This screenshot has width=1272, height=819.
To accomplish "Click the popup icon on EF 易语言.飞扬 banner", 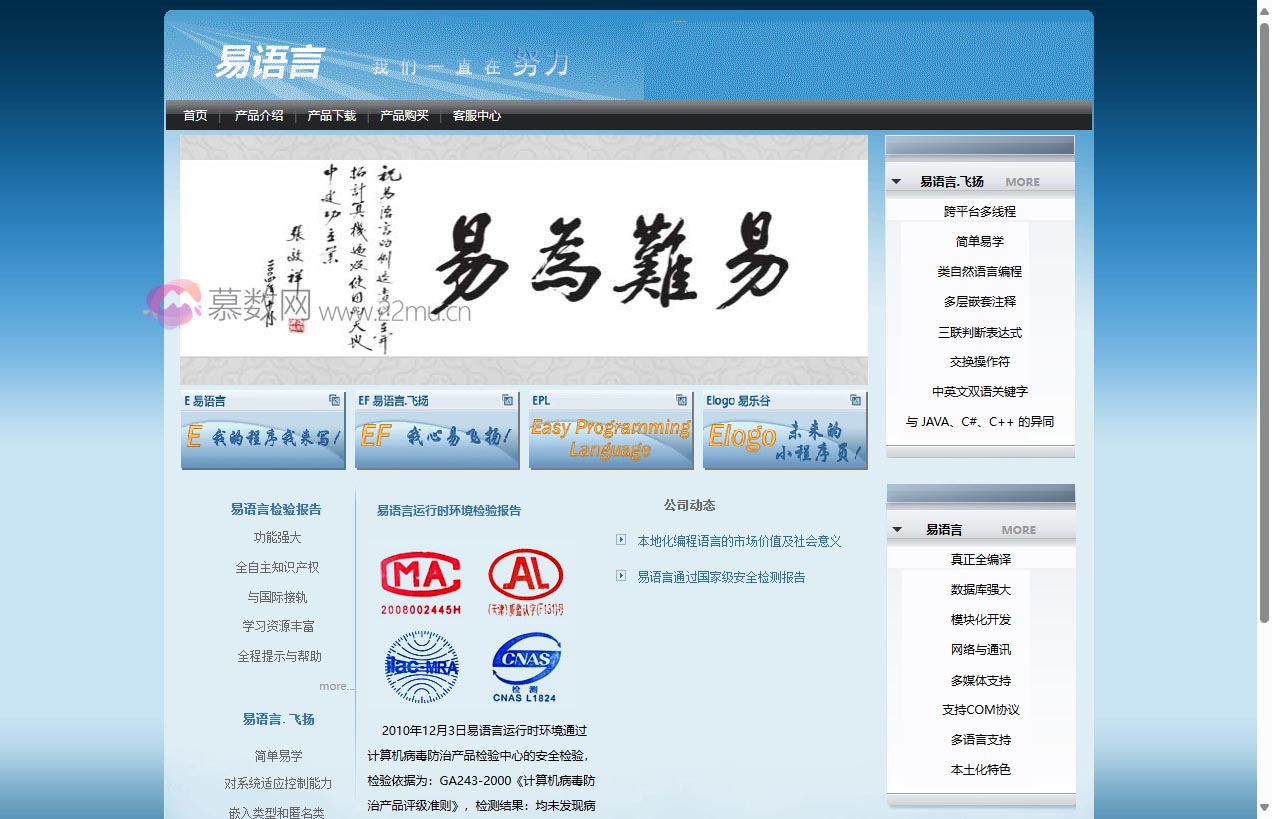I will (510, 400).
